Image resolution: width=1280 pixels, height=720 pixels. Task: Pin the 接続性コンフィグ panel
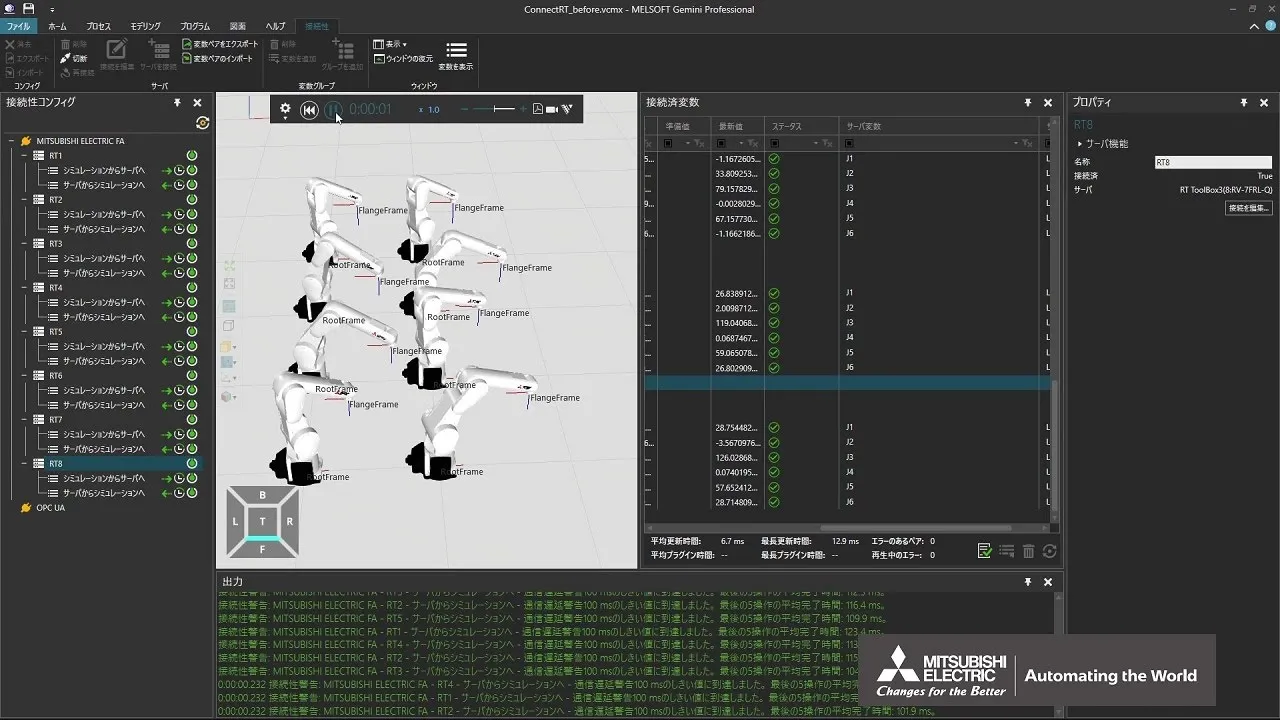(177, 102)
